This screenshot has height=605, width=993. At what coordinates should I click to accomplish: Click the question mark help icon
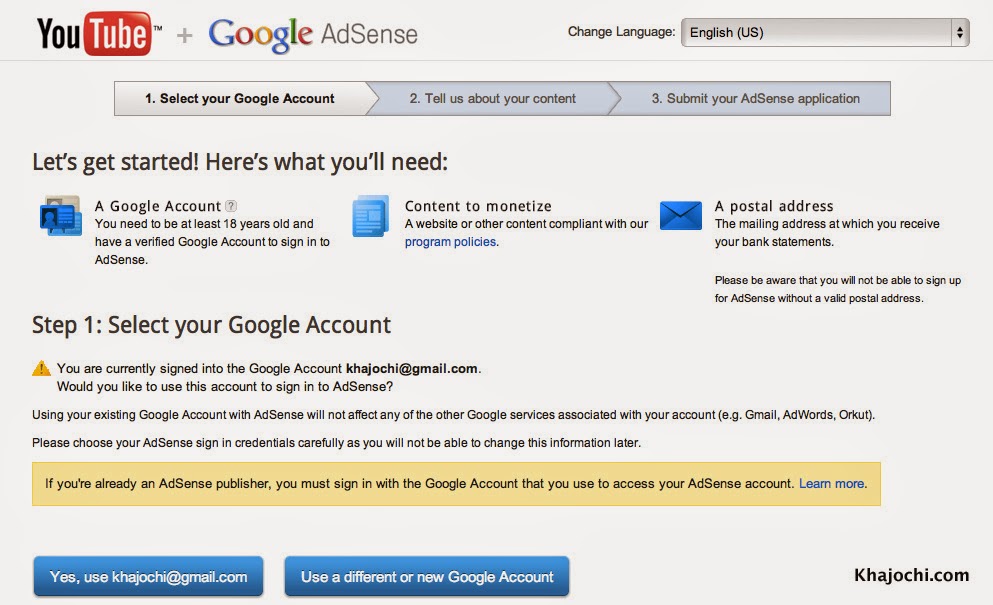coord(231,206)
